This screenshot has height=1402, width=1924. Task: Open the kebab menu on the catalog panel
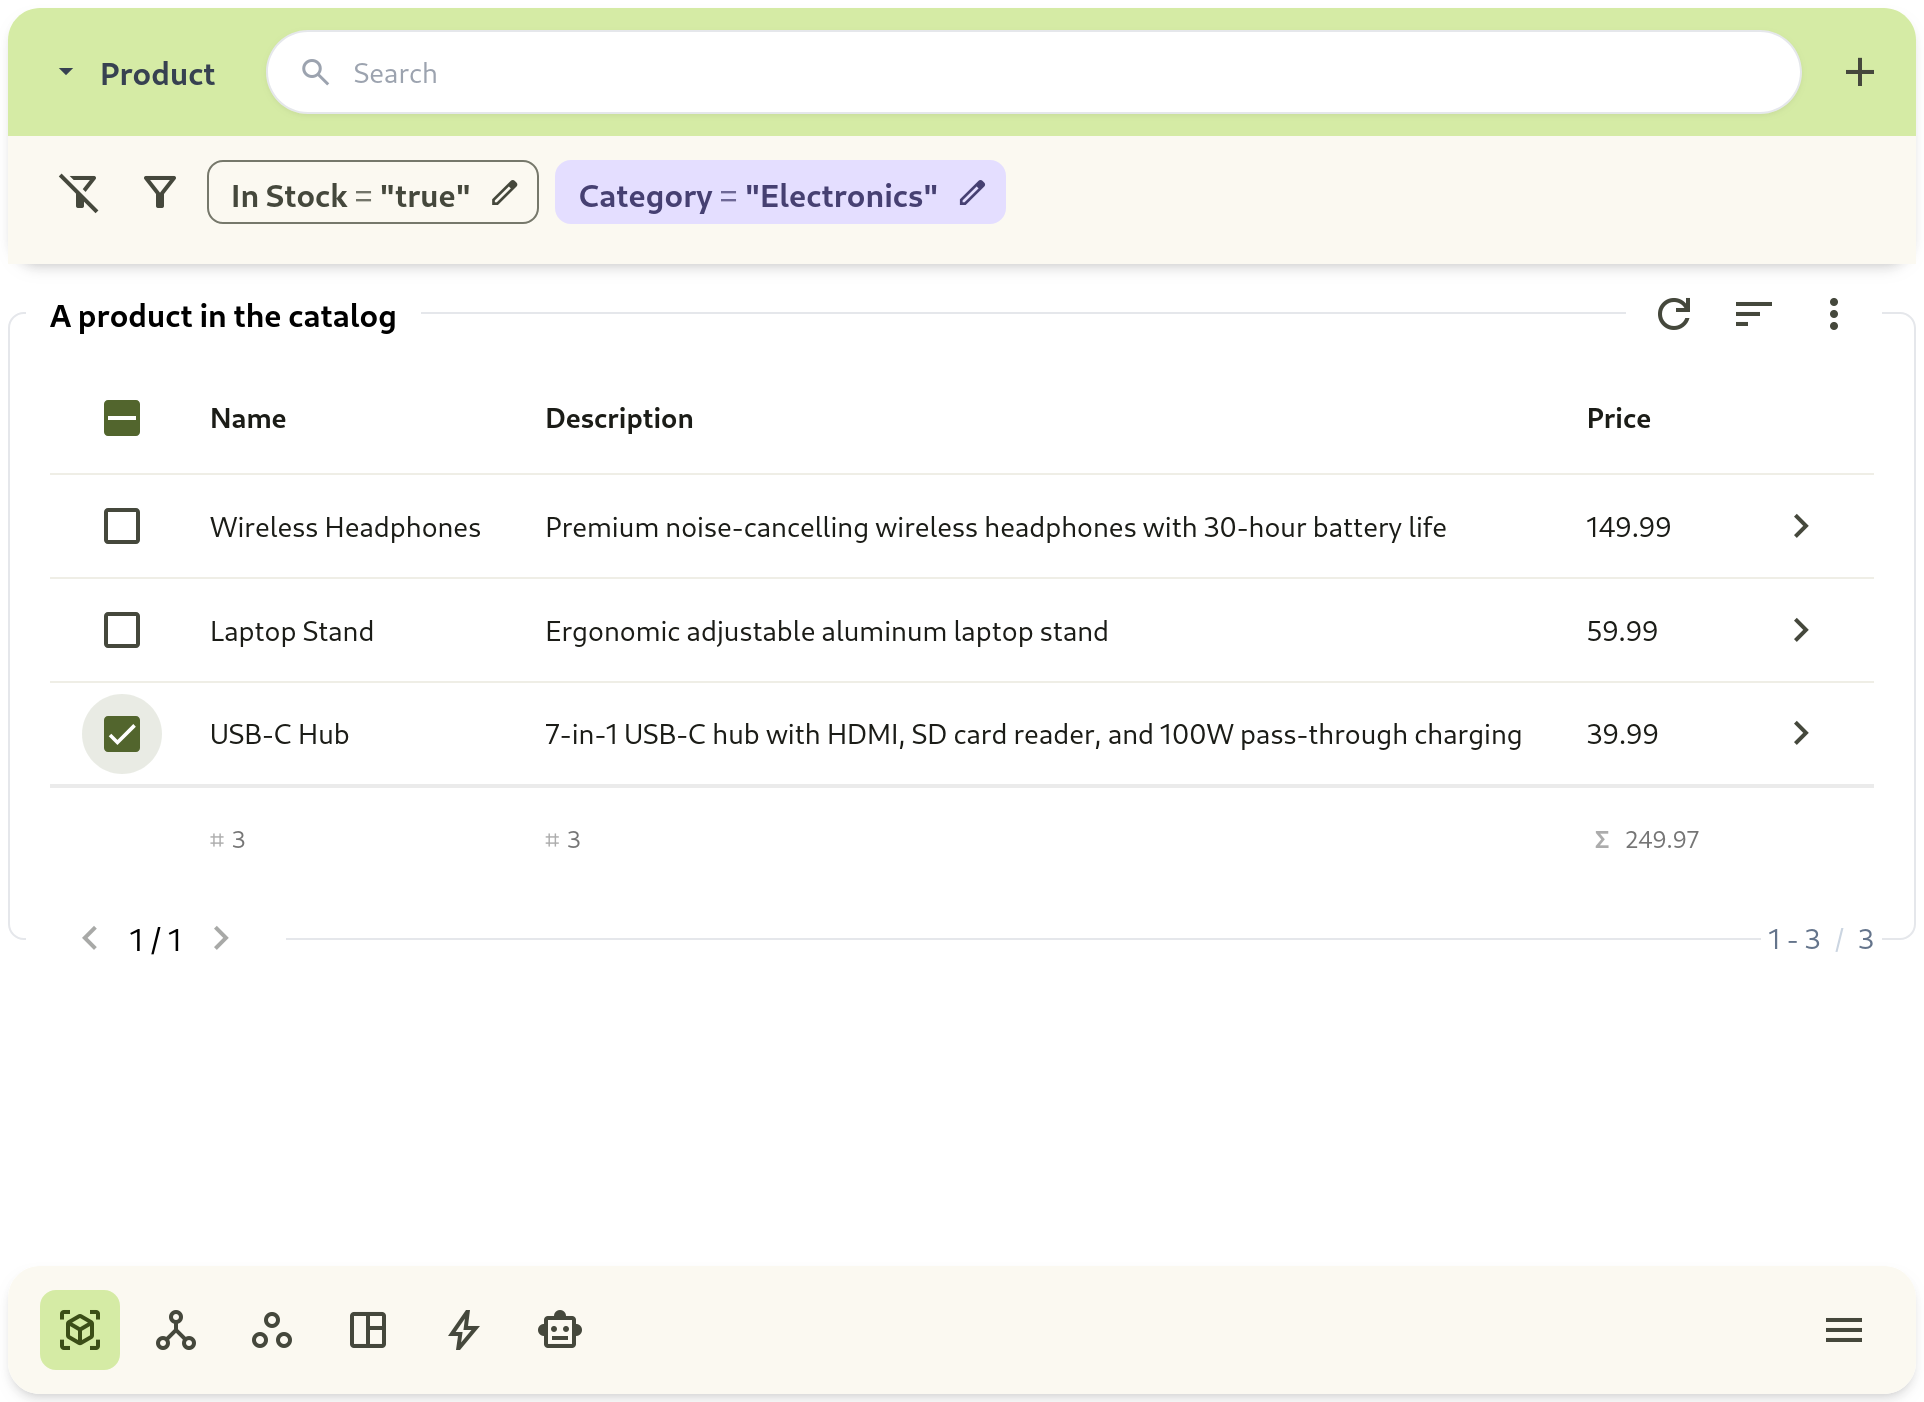1833,314
